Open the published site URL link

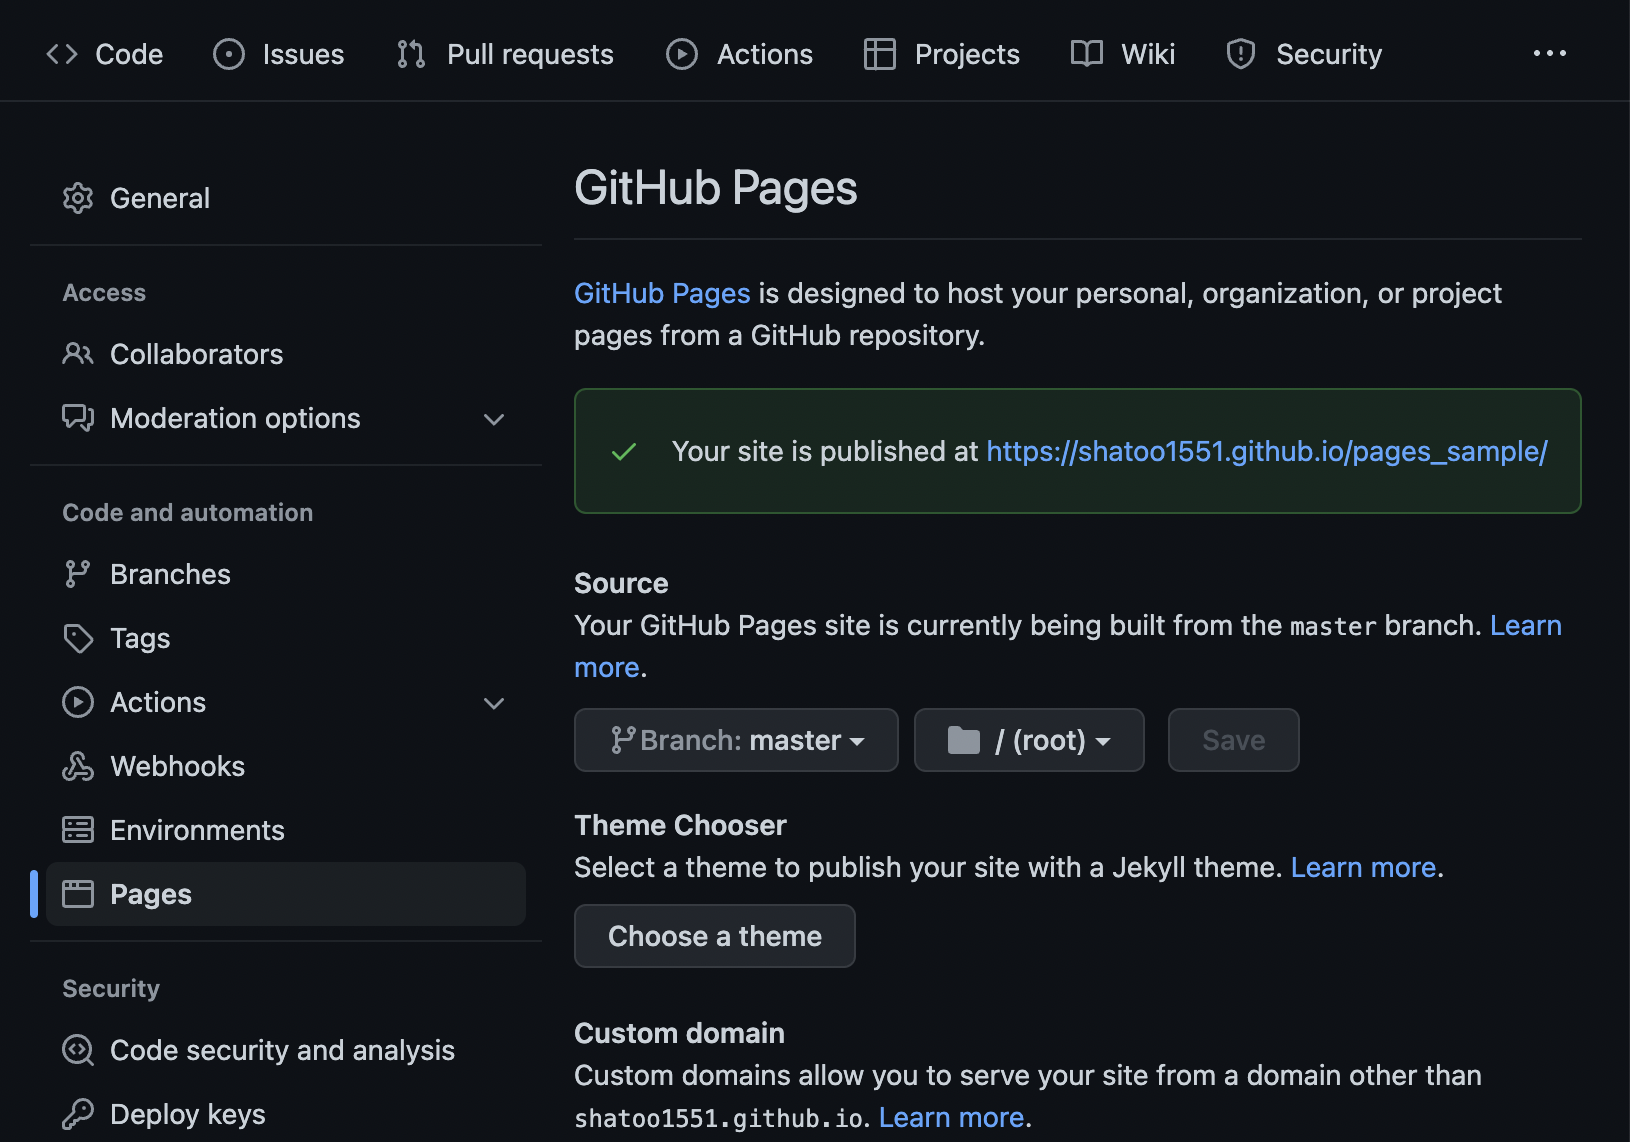[x=1267, y=451]
